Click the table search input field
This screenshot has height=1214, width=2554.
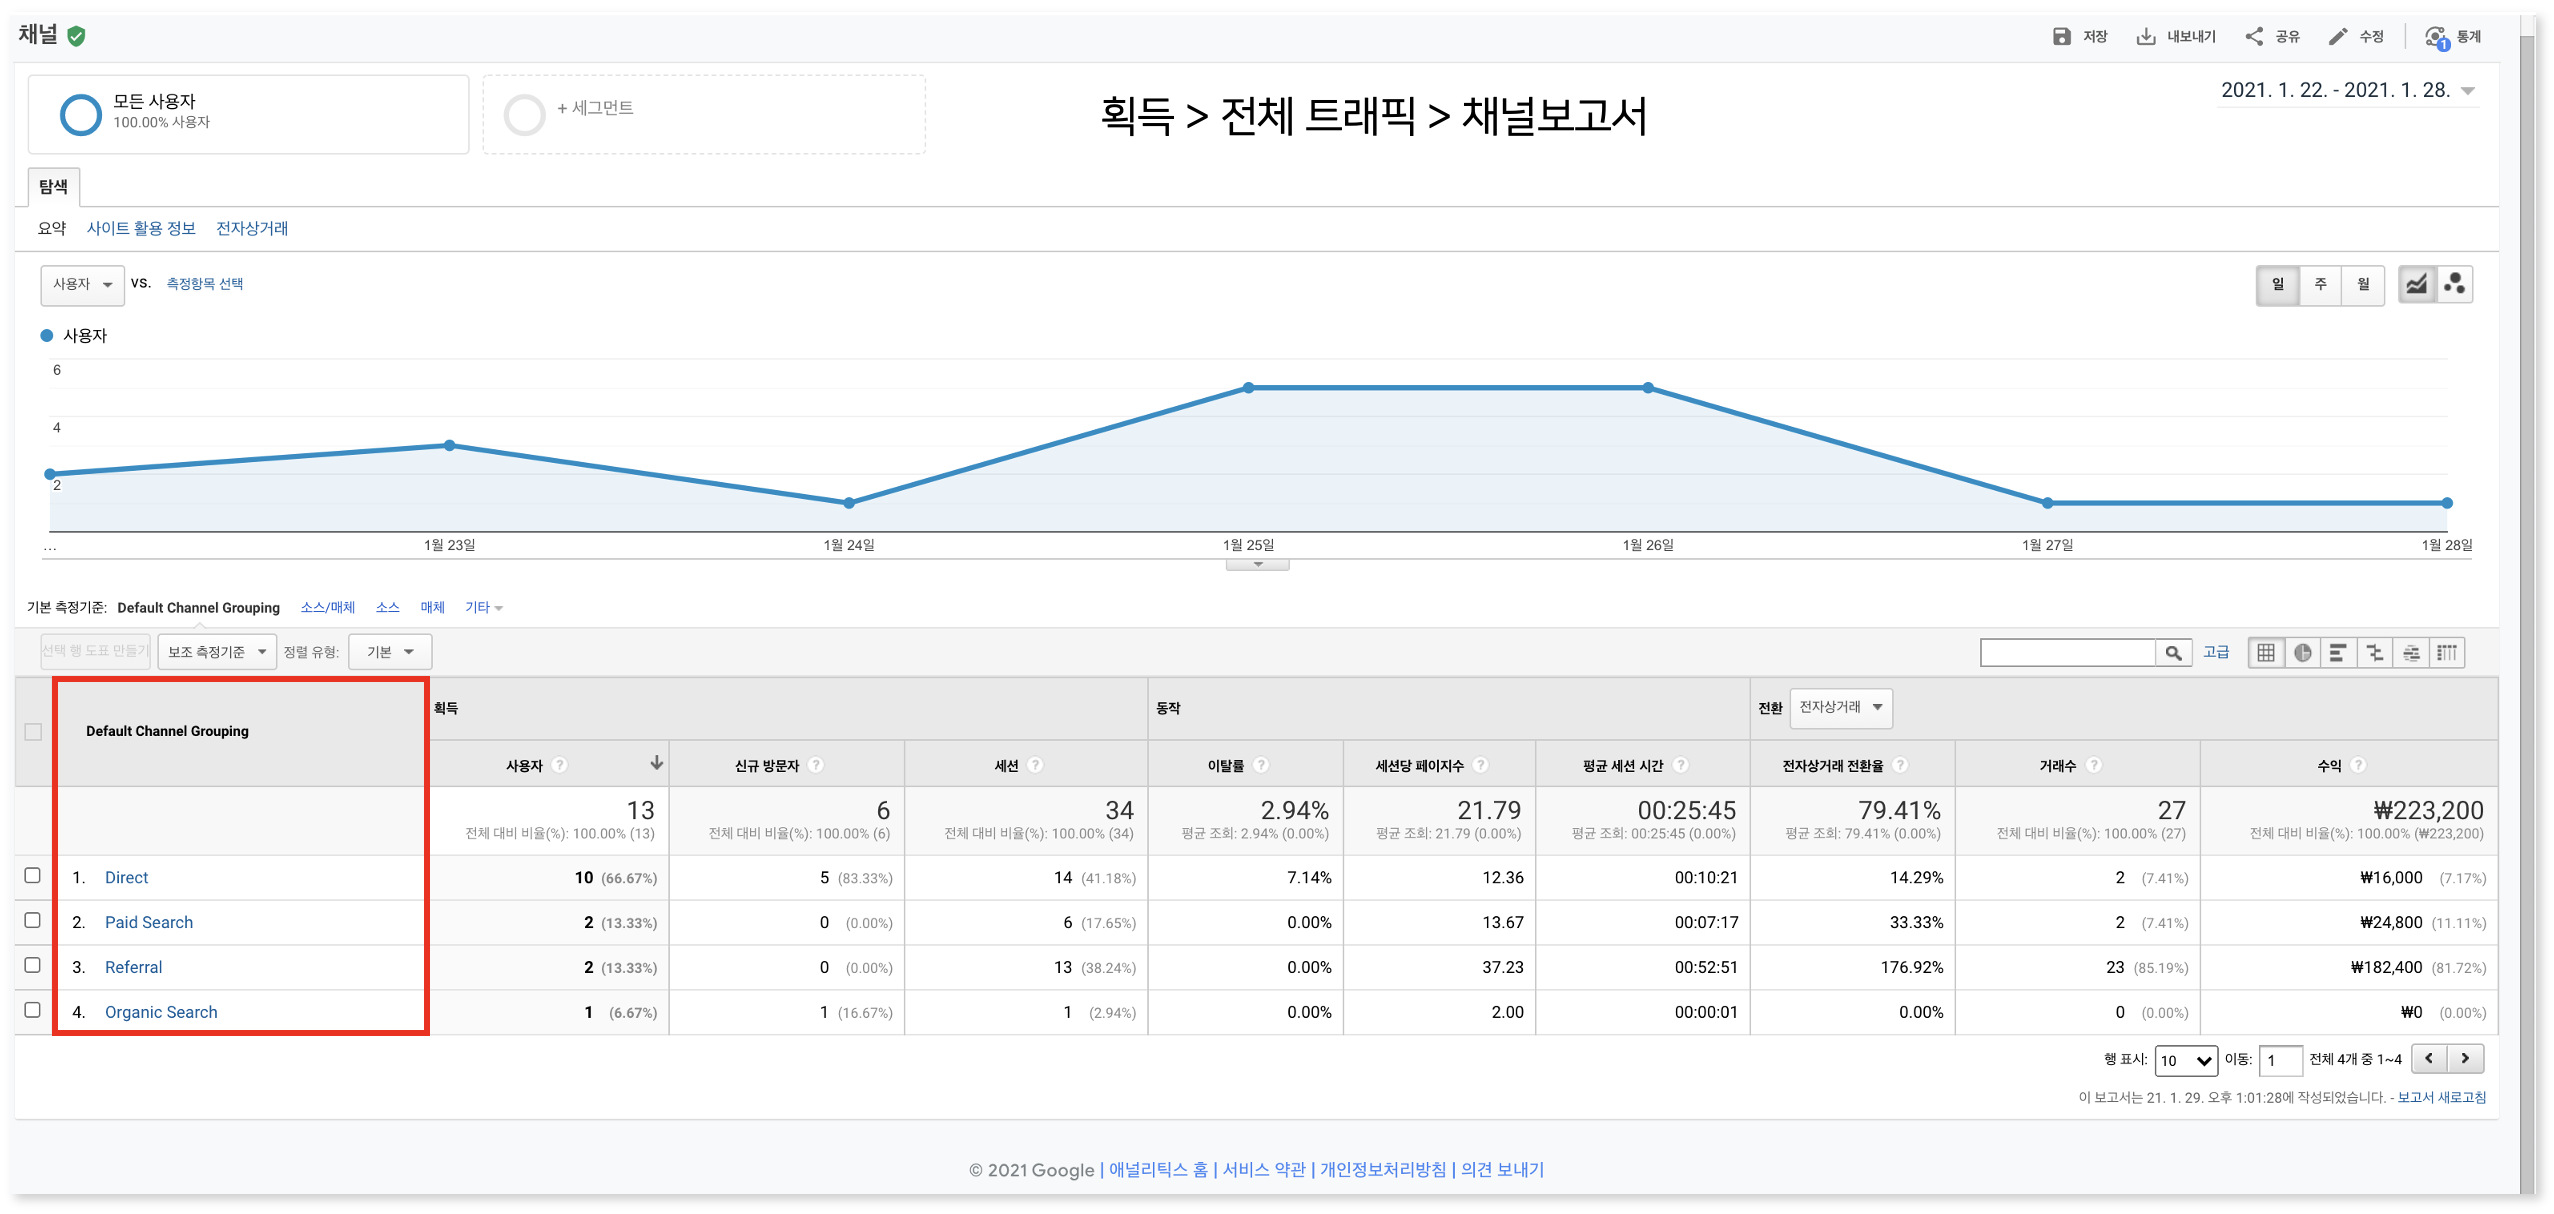pyautogui.click(x=2067, y=653)
